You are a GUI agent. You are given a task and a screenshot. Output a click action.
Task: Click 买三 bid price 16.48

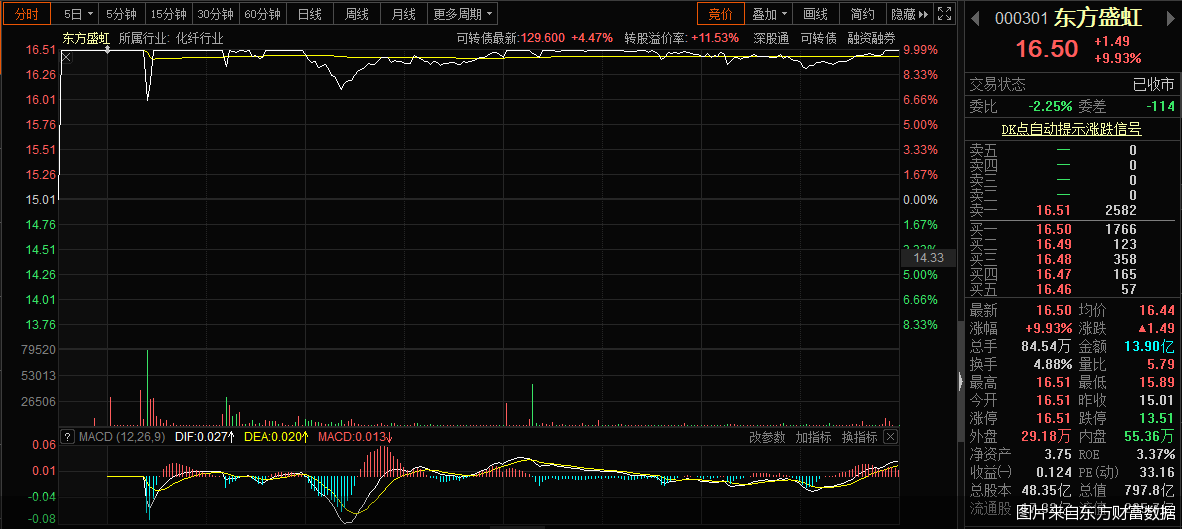(1053, 259)
